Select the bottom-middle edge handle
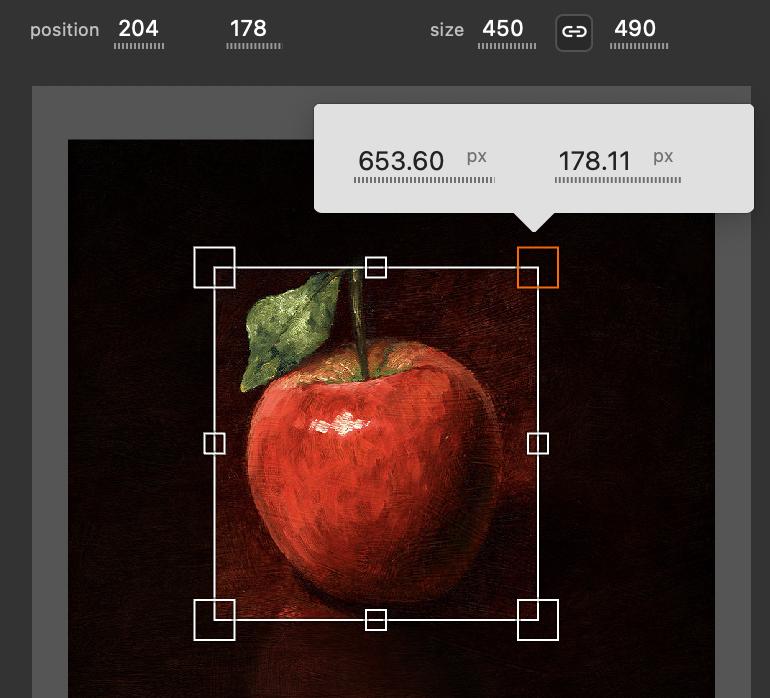This screenshot has height=698, width=770. click(376, 620)
